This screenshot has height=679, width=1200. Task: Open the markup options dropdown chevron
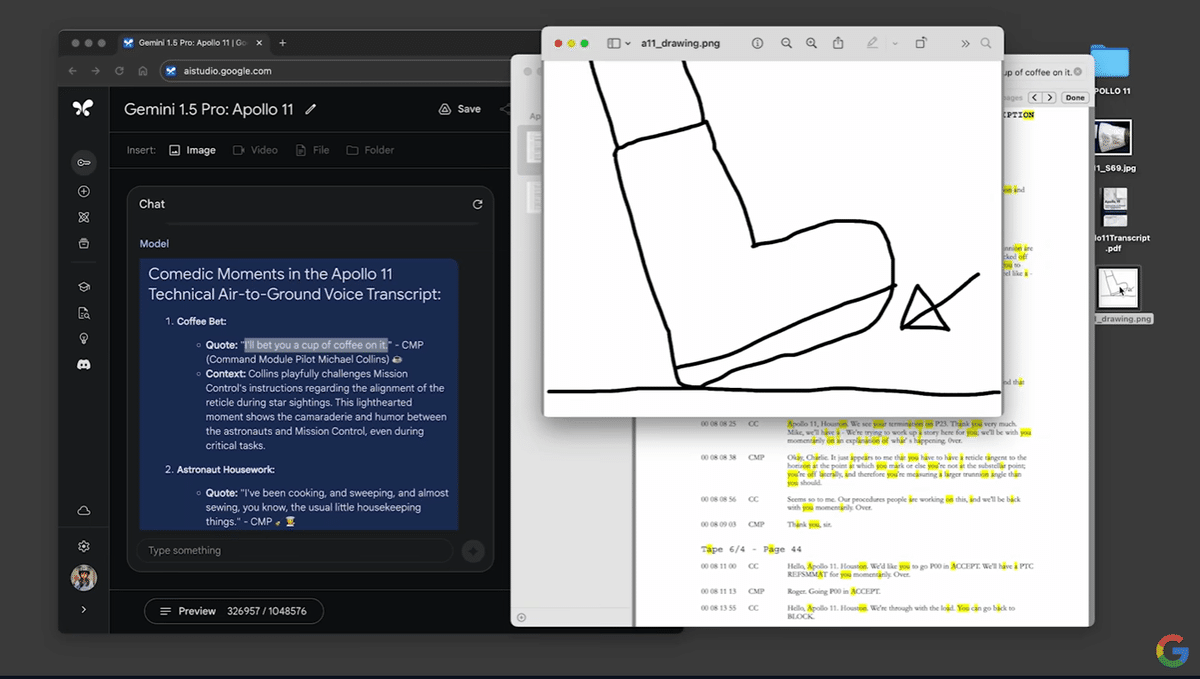(x=895, y=43)
